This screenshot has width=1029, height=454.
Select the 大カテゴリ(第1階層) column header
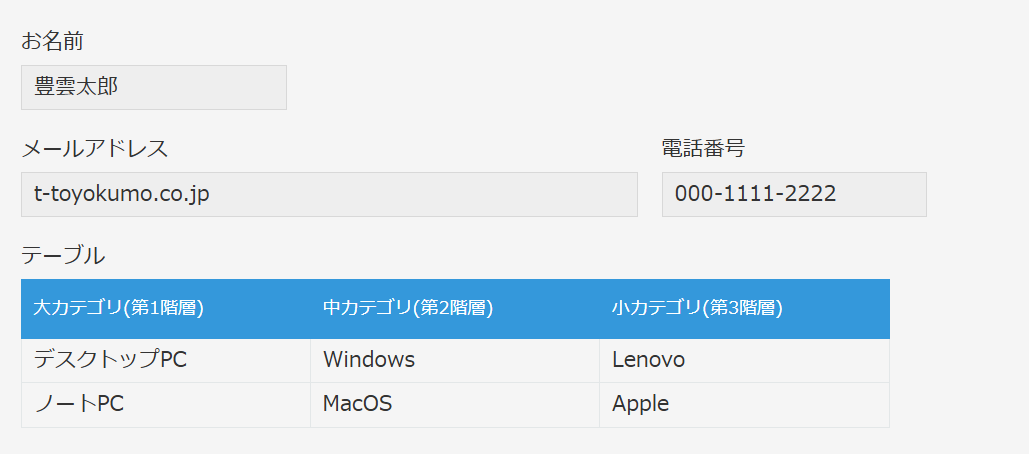165,309
